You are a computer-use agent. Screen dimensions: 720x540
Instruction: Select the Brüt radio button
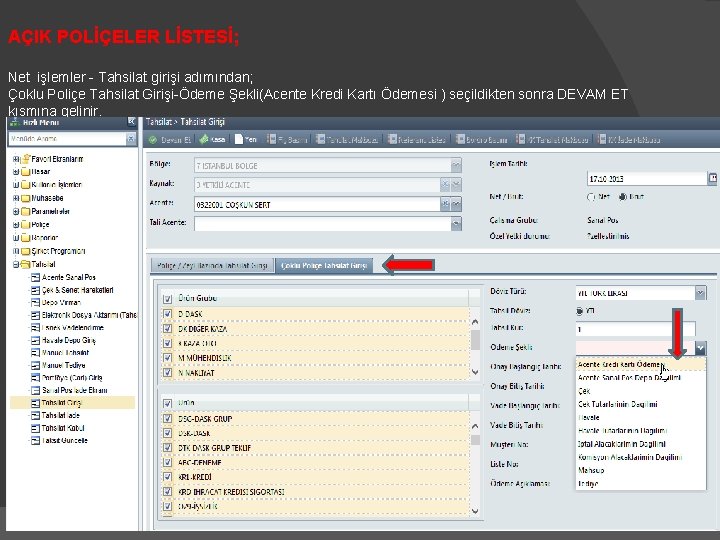[x=623, y=197]
